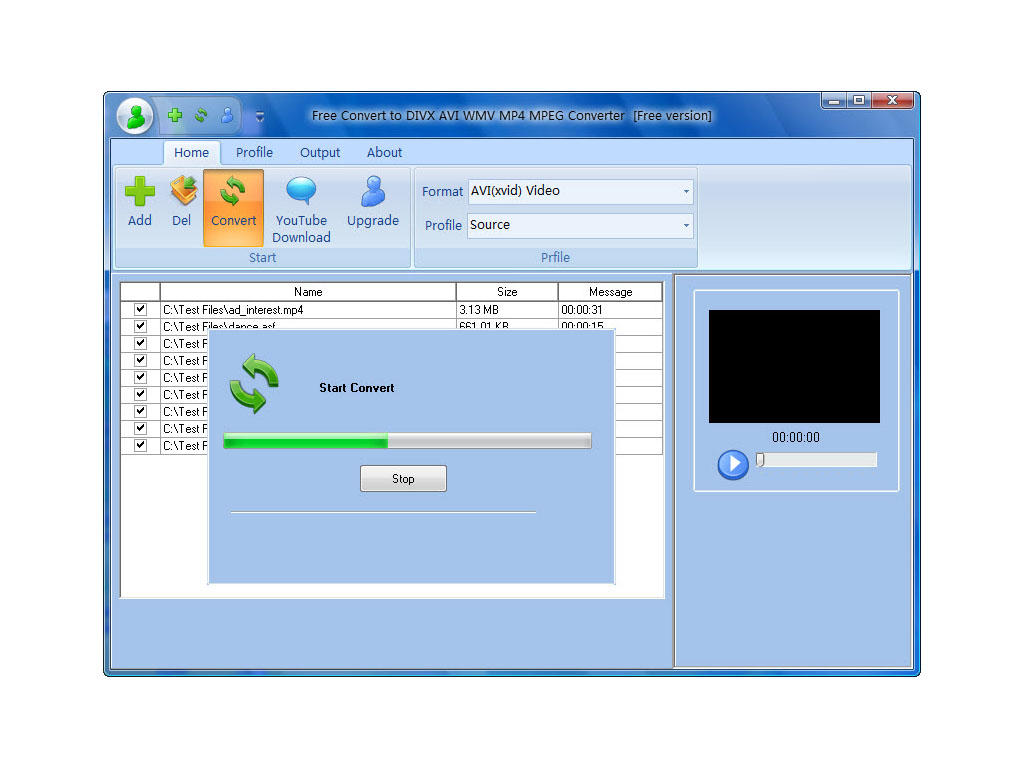Stop the conversion with Stop button
Viewport: 1024px width, 768px height.
click(x=403, y=479)
